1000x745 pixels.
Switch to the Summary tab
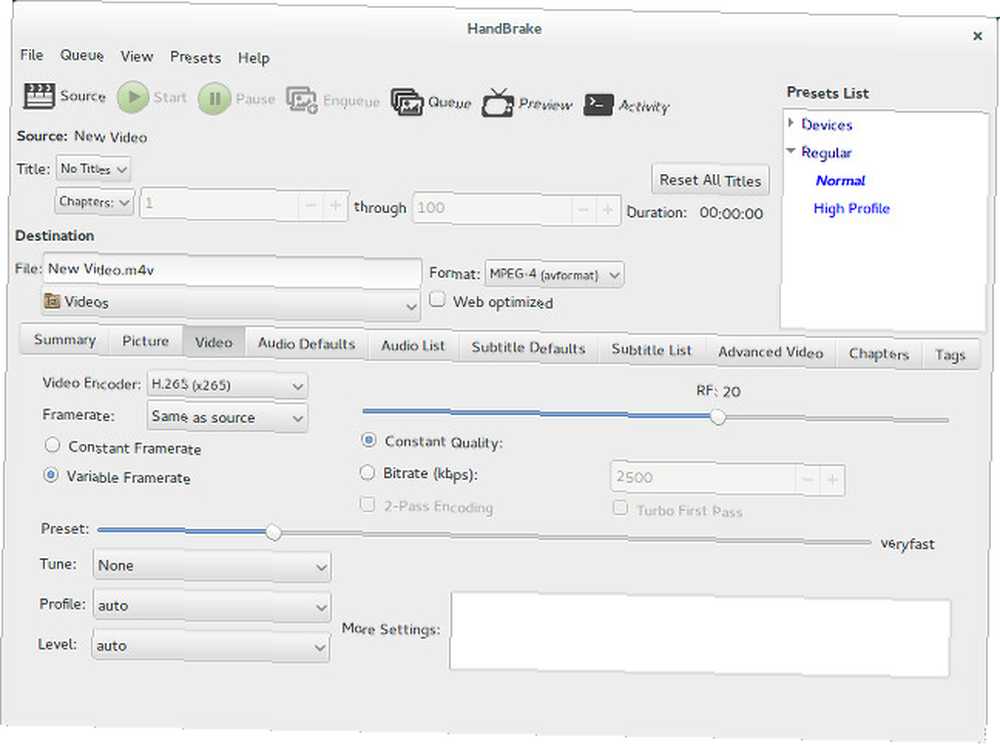click(64, 339)
